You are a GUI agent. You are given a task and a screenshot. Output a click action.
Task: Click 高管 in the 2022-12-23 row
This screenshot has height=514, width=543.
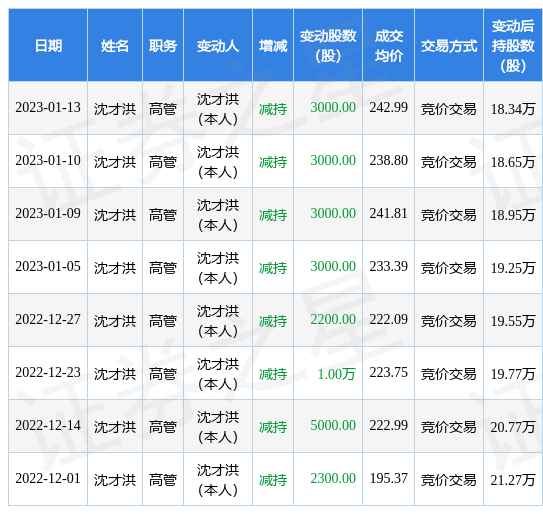(163, 374)
